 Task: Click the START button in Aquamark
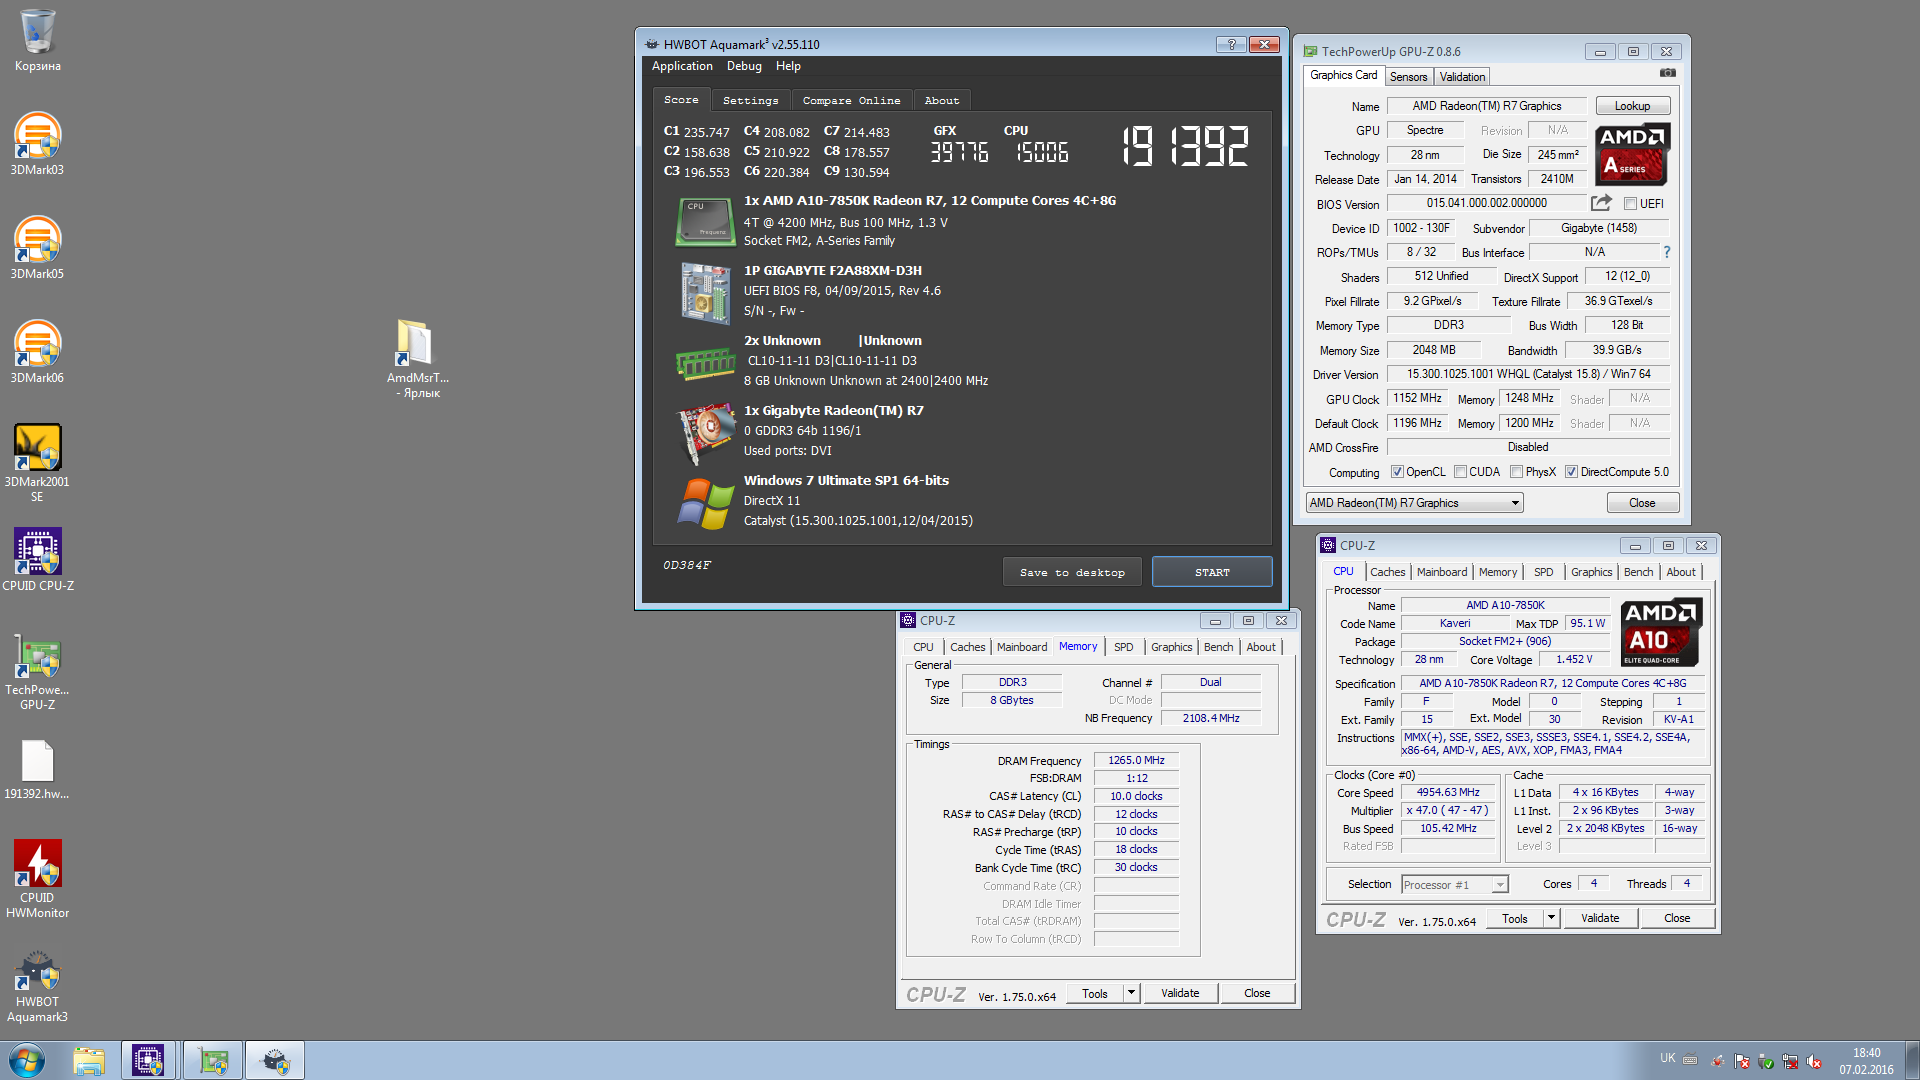pyautogui.click(x=1212, y=572)
